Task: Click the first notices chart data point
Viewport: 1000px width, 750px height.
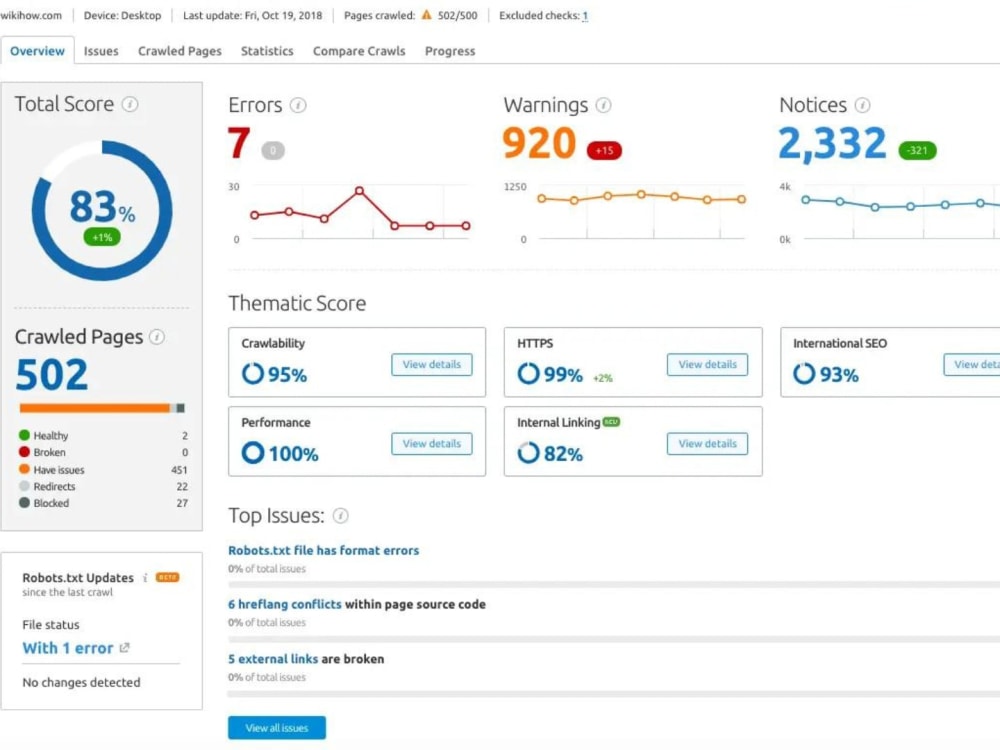Action: (806, 200)
